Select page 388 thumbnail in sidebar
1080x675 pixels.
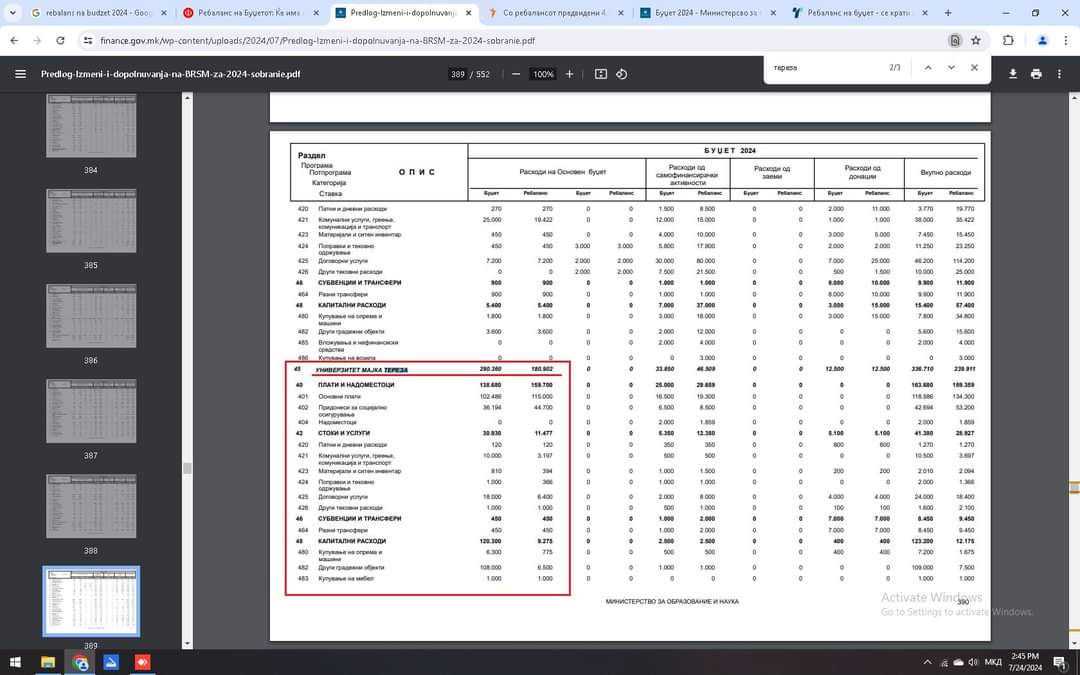[91, 506]
